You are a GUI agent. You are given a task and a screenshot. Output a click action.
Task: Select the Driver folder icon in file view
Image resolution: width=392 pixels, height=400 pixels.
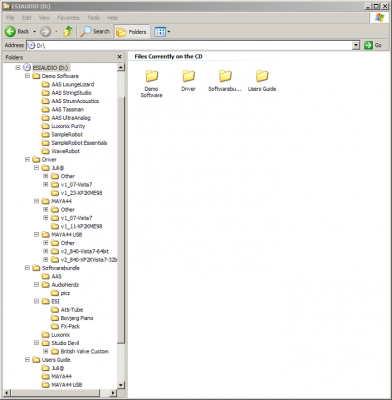click(188, 76)
